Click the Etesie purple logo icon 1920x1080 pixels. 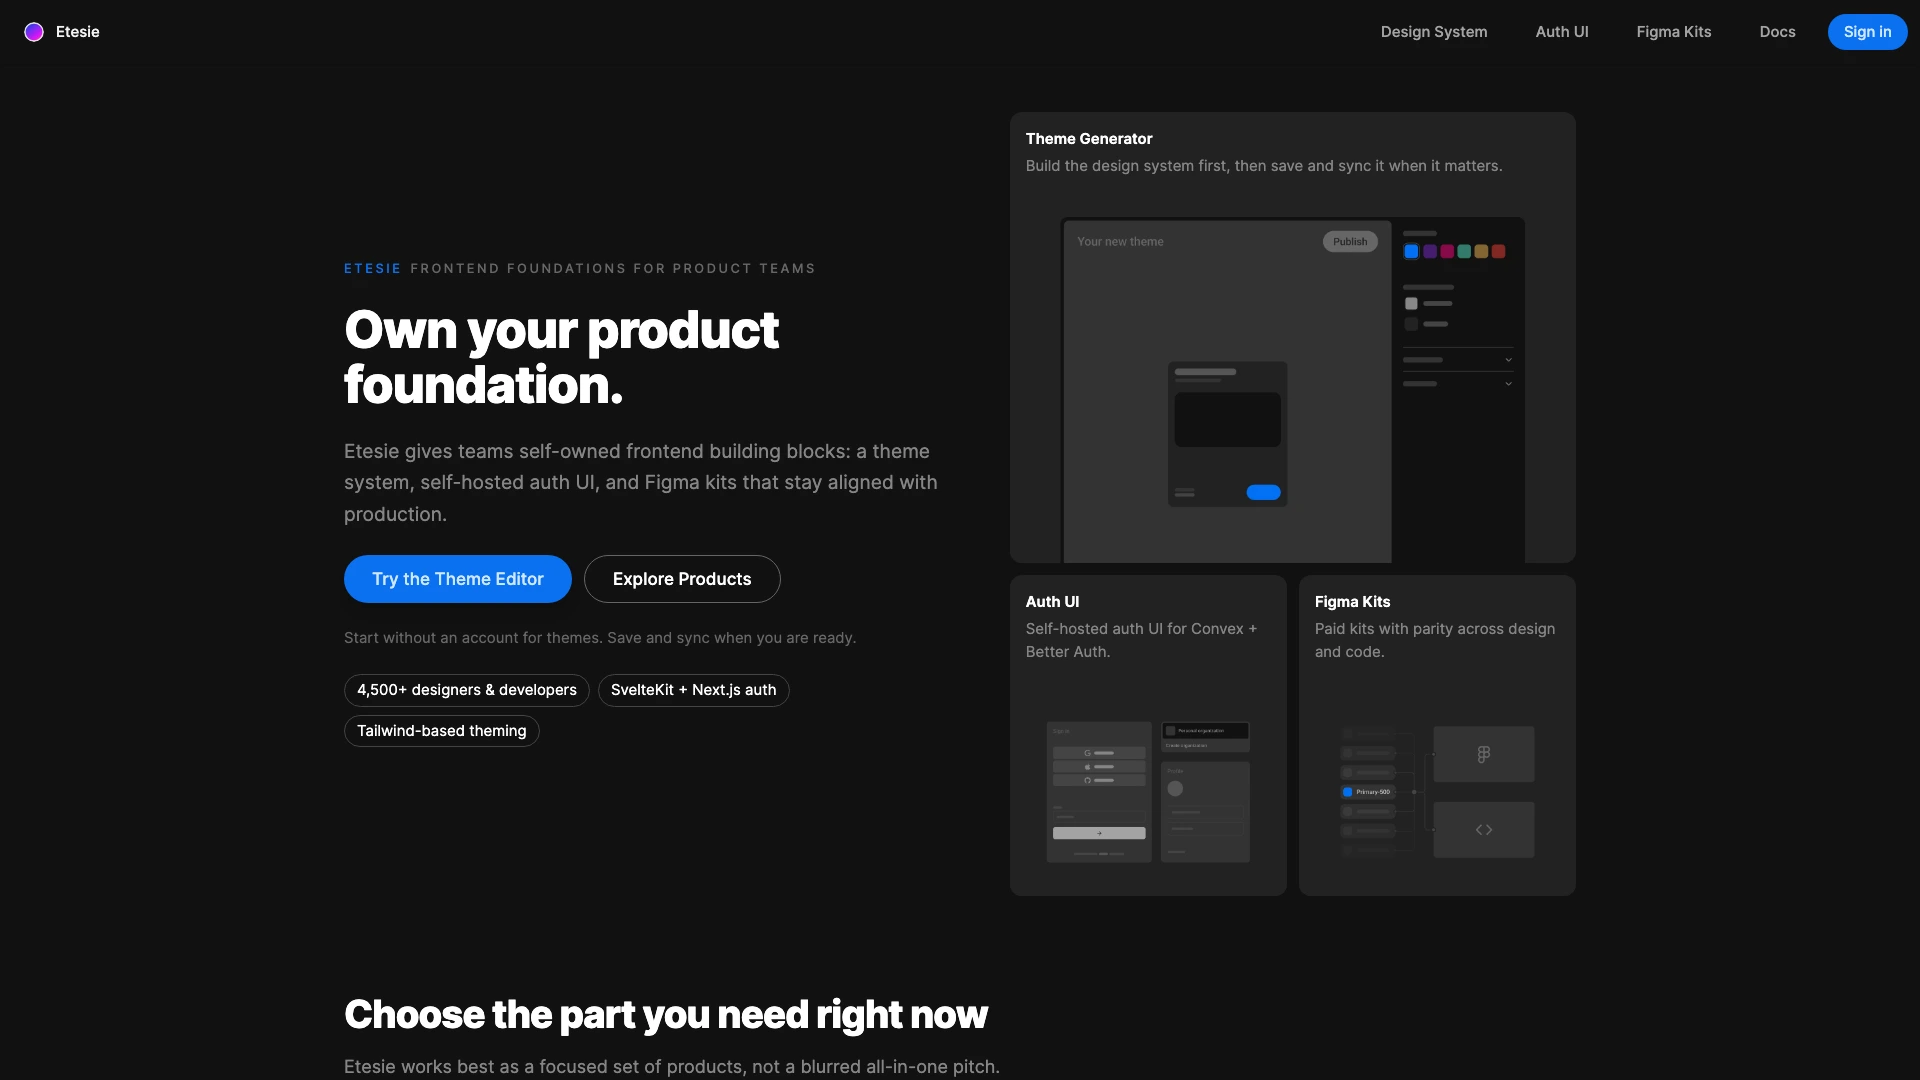pos(34,32)
